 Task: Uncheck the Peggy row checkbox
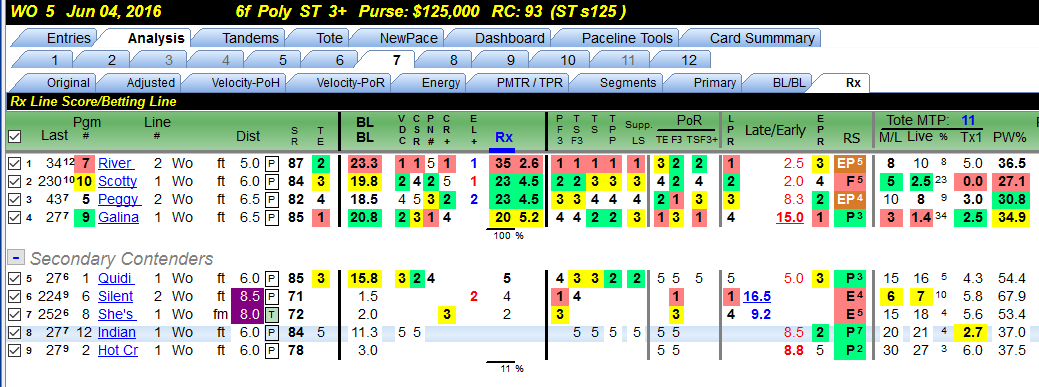(x=14, y=199)
